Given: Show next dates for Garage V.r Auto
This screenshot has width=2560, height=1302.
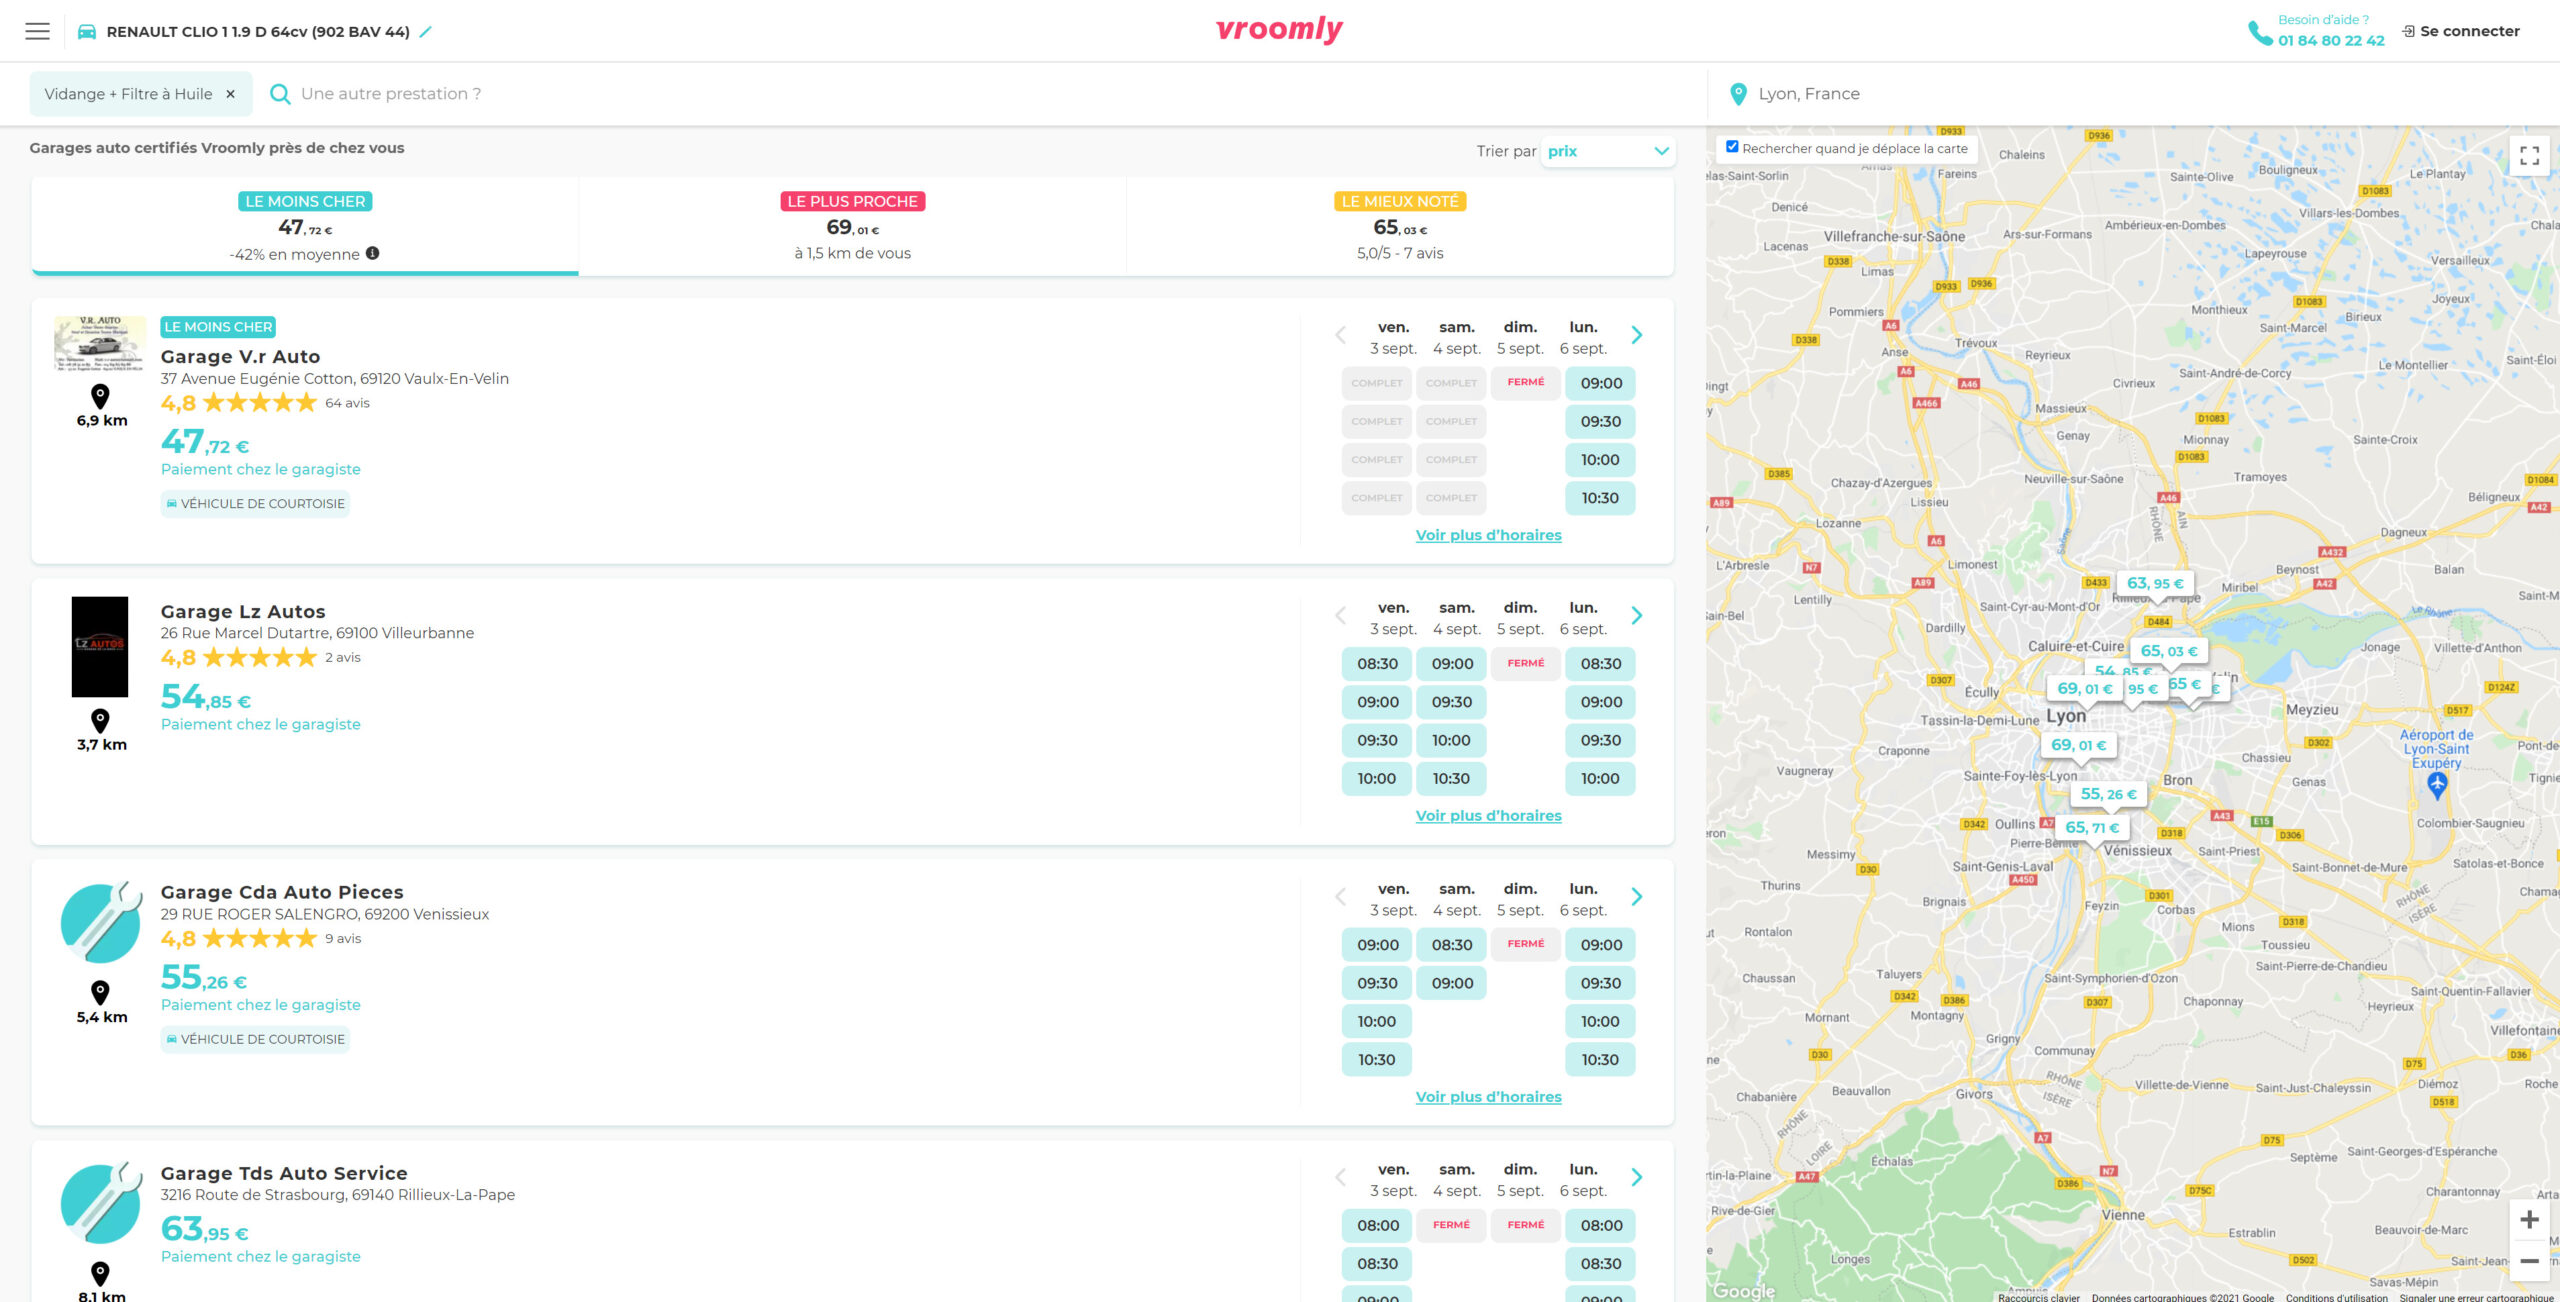Looking at the screenshot, I should tap(1637, 335).
